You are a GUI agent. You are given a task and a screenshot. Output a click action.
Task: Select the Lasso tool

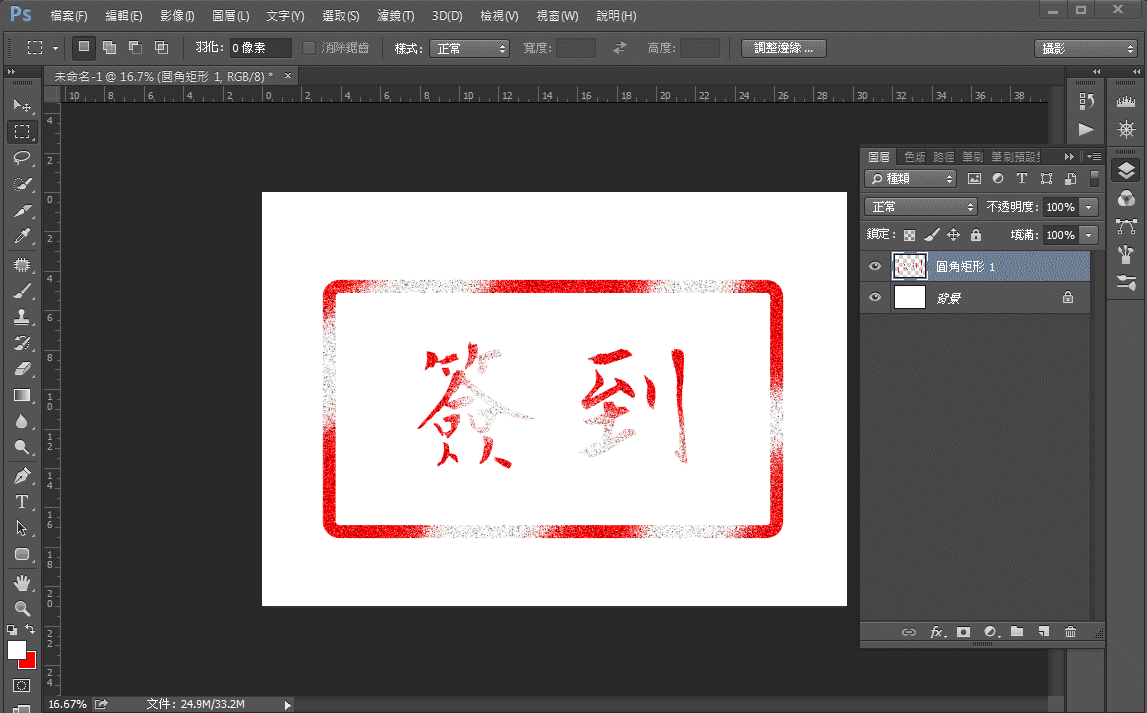click(x=22, y=158)
